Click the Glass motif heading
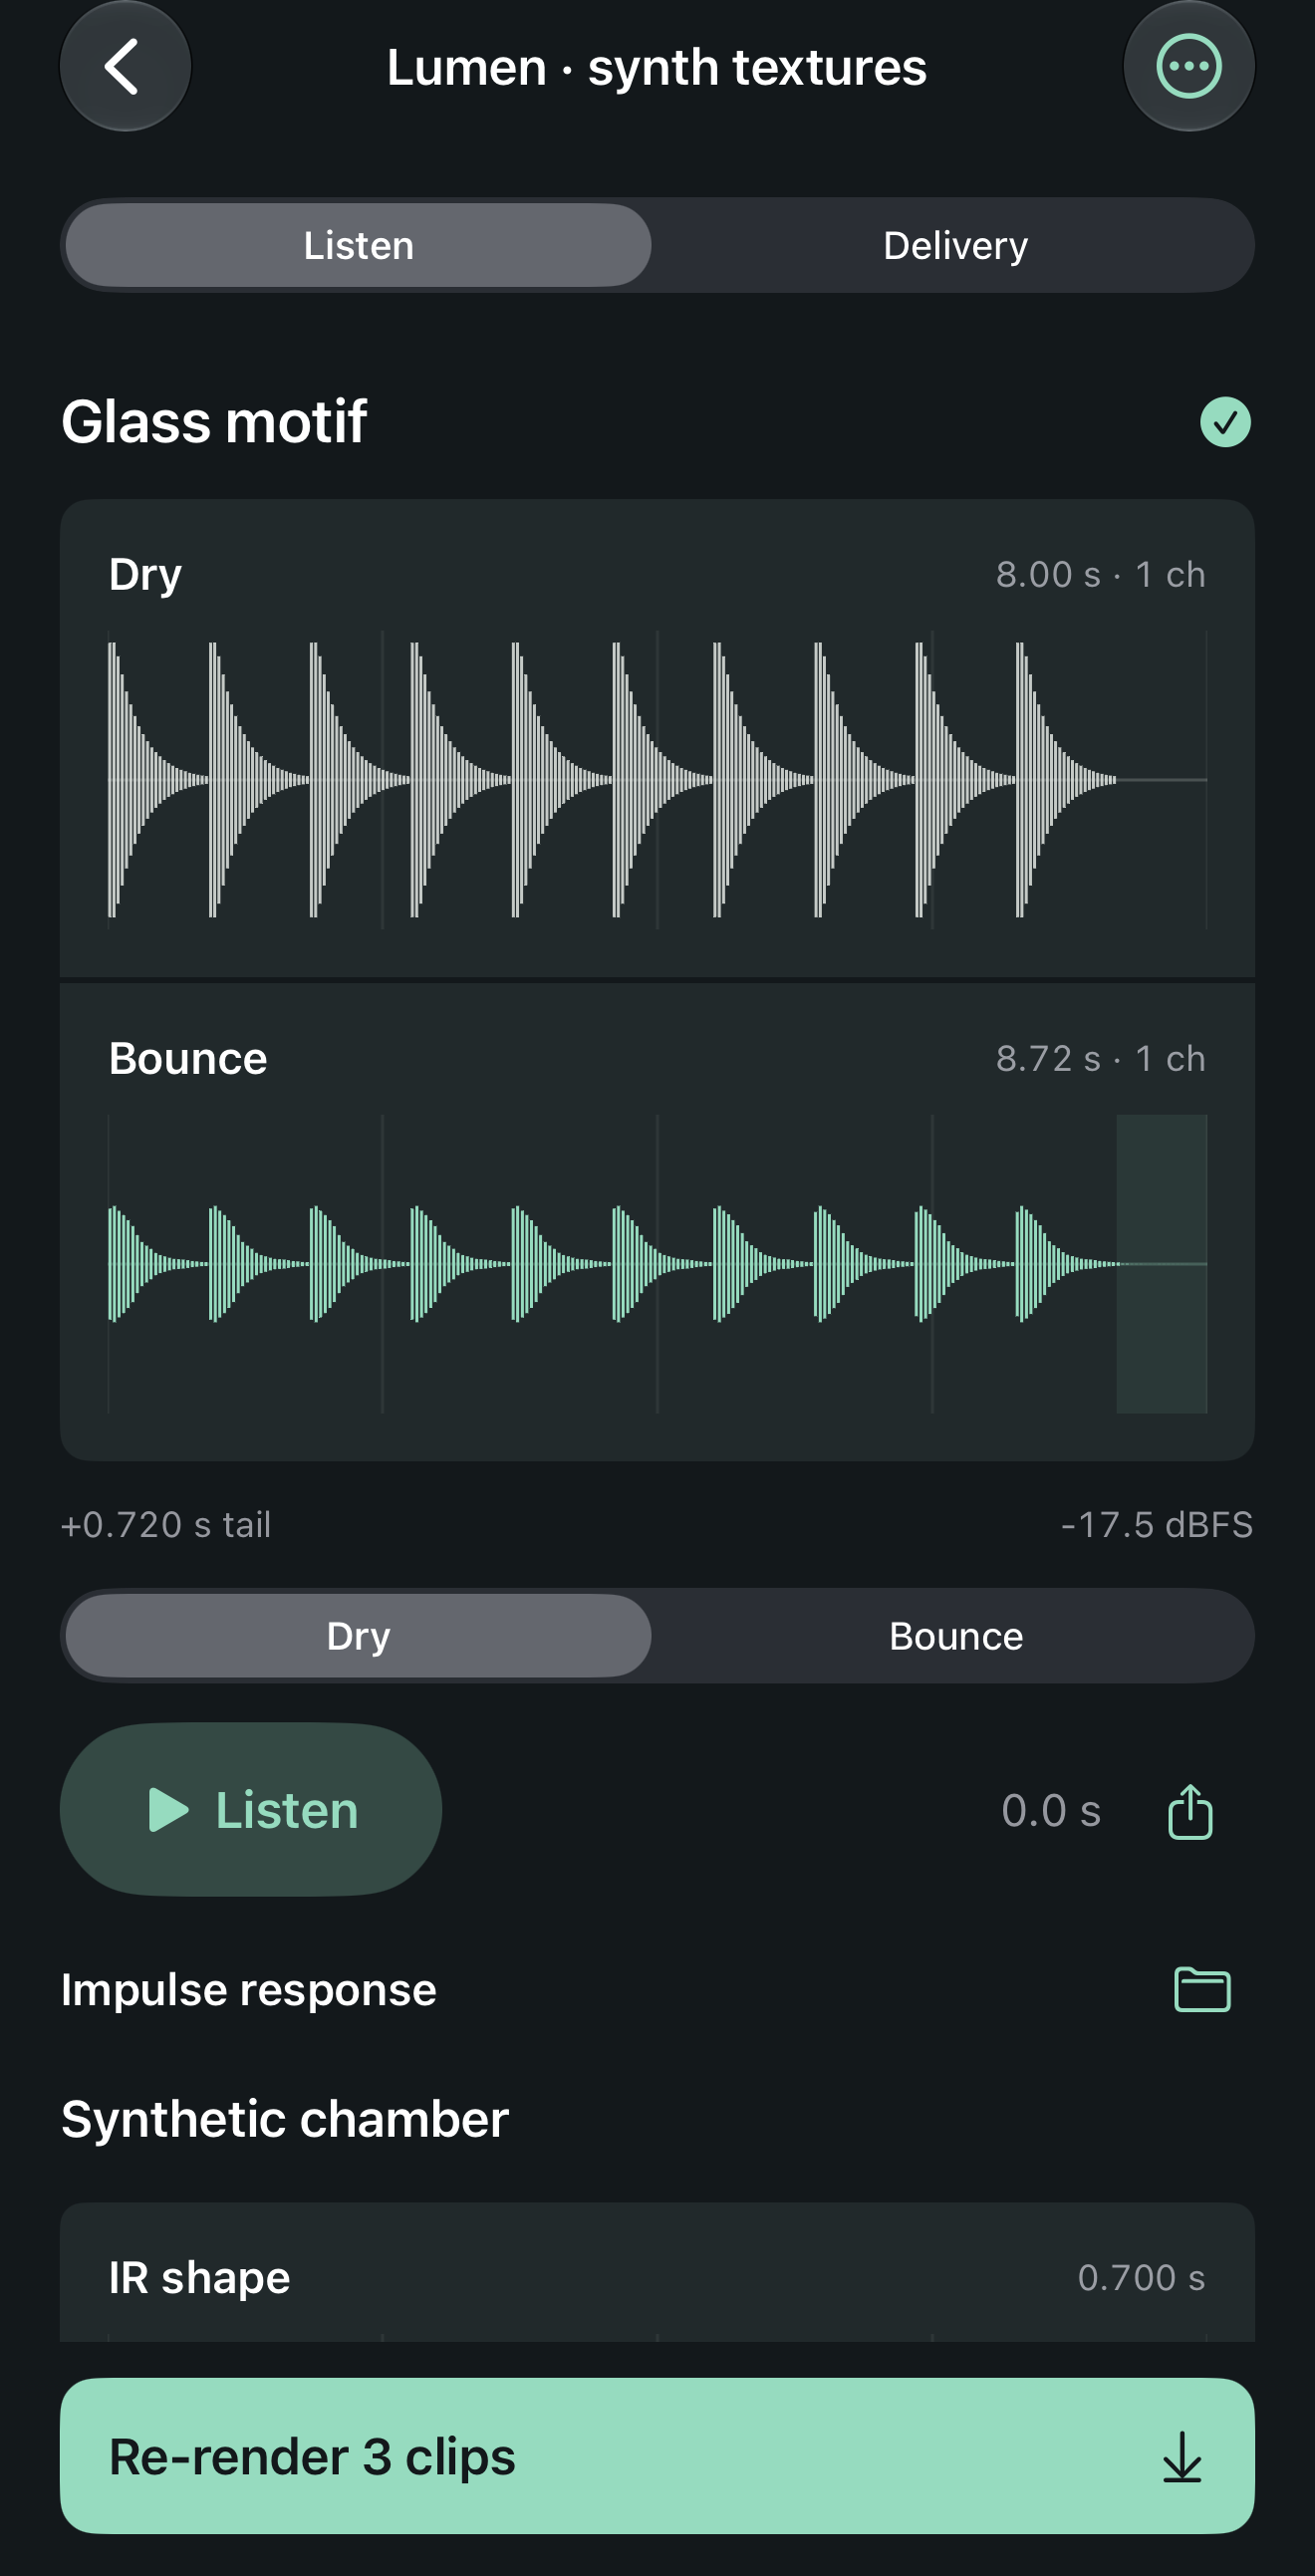Image resolution: width=1315 pixels, height=2576 pixels. tap(214, 421)
